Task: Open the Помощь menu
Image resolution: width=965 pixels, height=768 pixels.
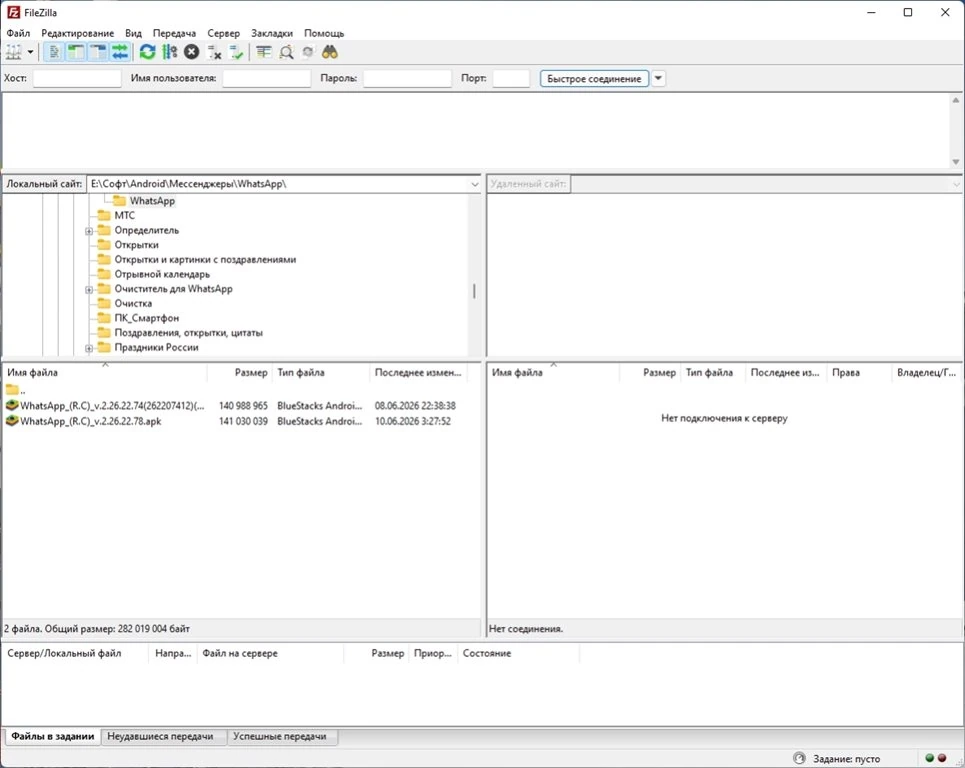Action: point(324,33)
